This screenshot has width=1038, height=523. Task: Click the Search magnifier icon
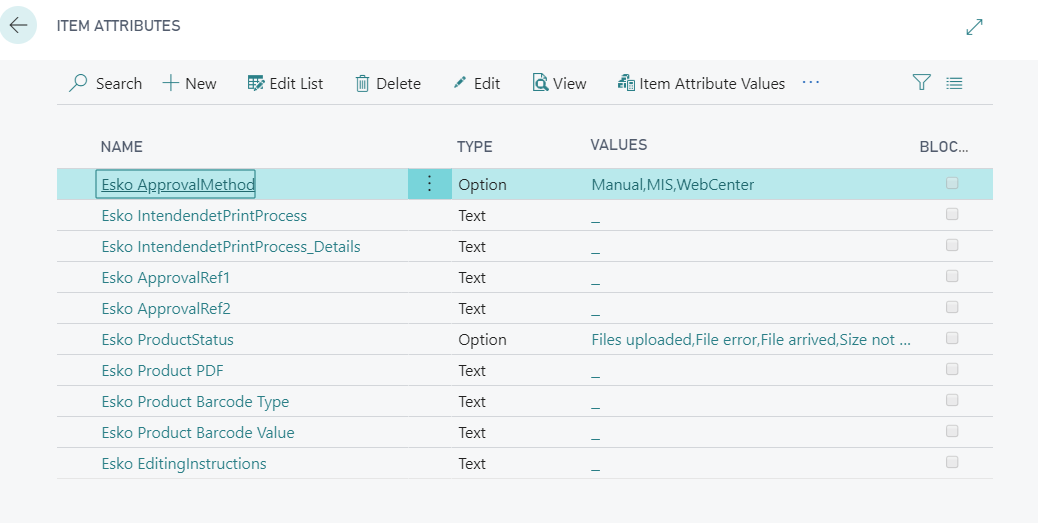(x=78, y=83)
